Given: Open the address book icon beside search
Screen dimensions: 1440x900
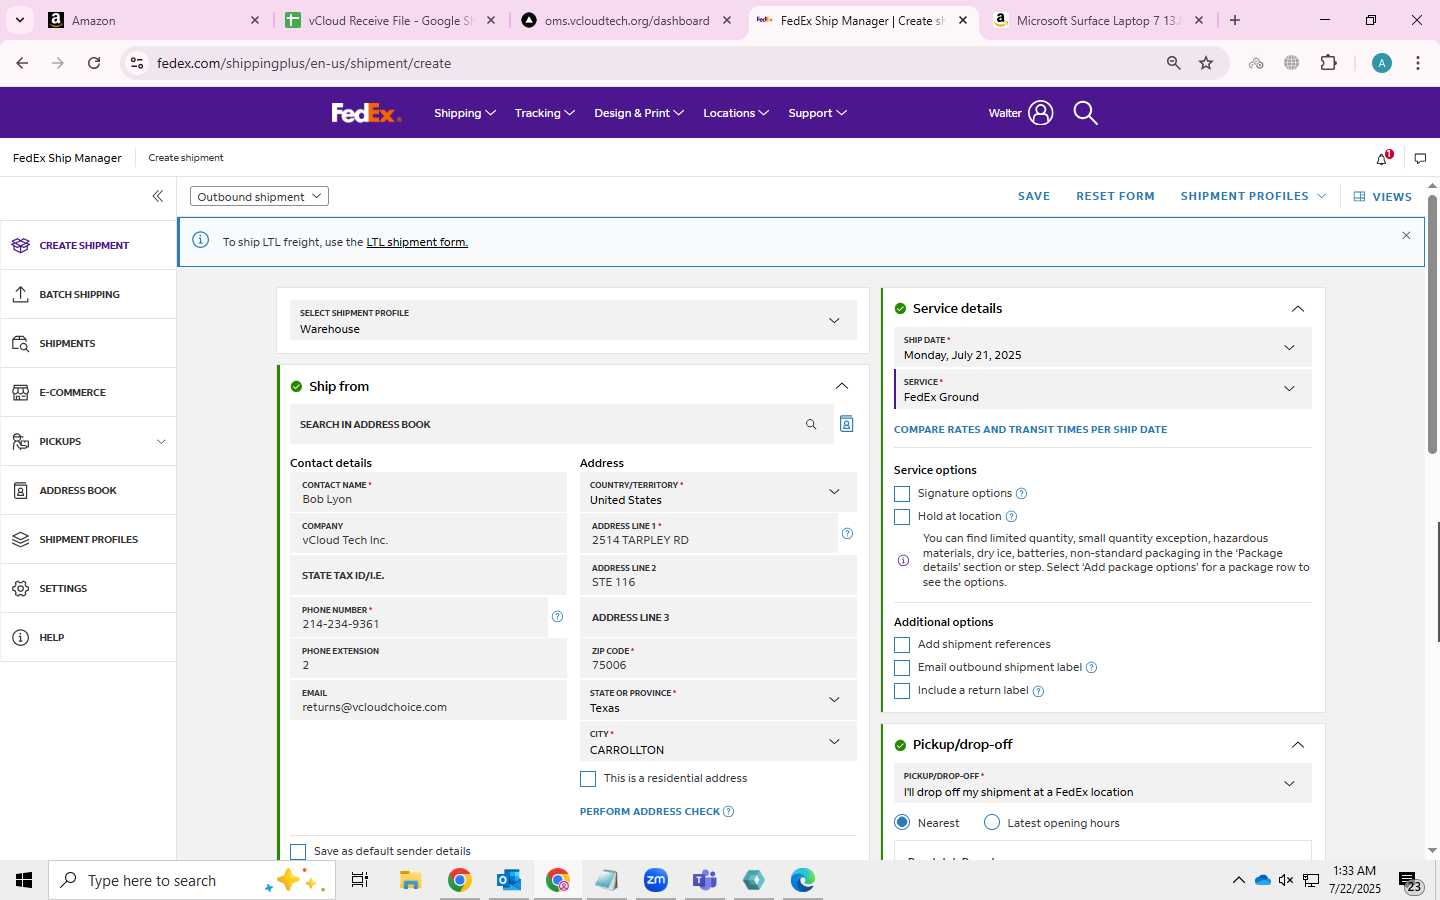Looking at the screenshot, I should 846,424.
